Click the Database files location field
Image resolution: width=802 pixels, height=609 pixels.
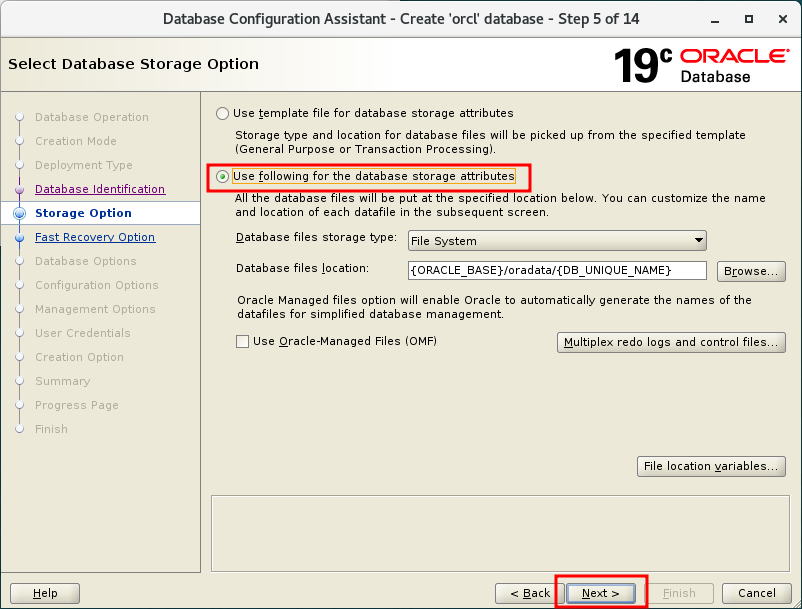coord(557,270)
